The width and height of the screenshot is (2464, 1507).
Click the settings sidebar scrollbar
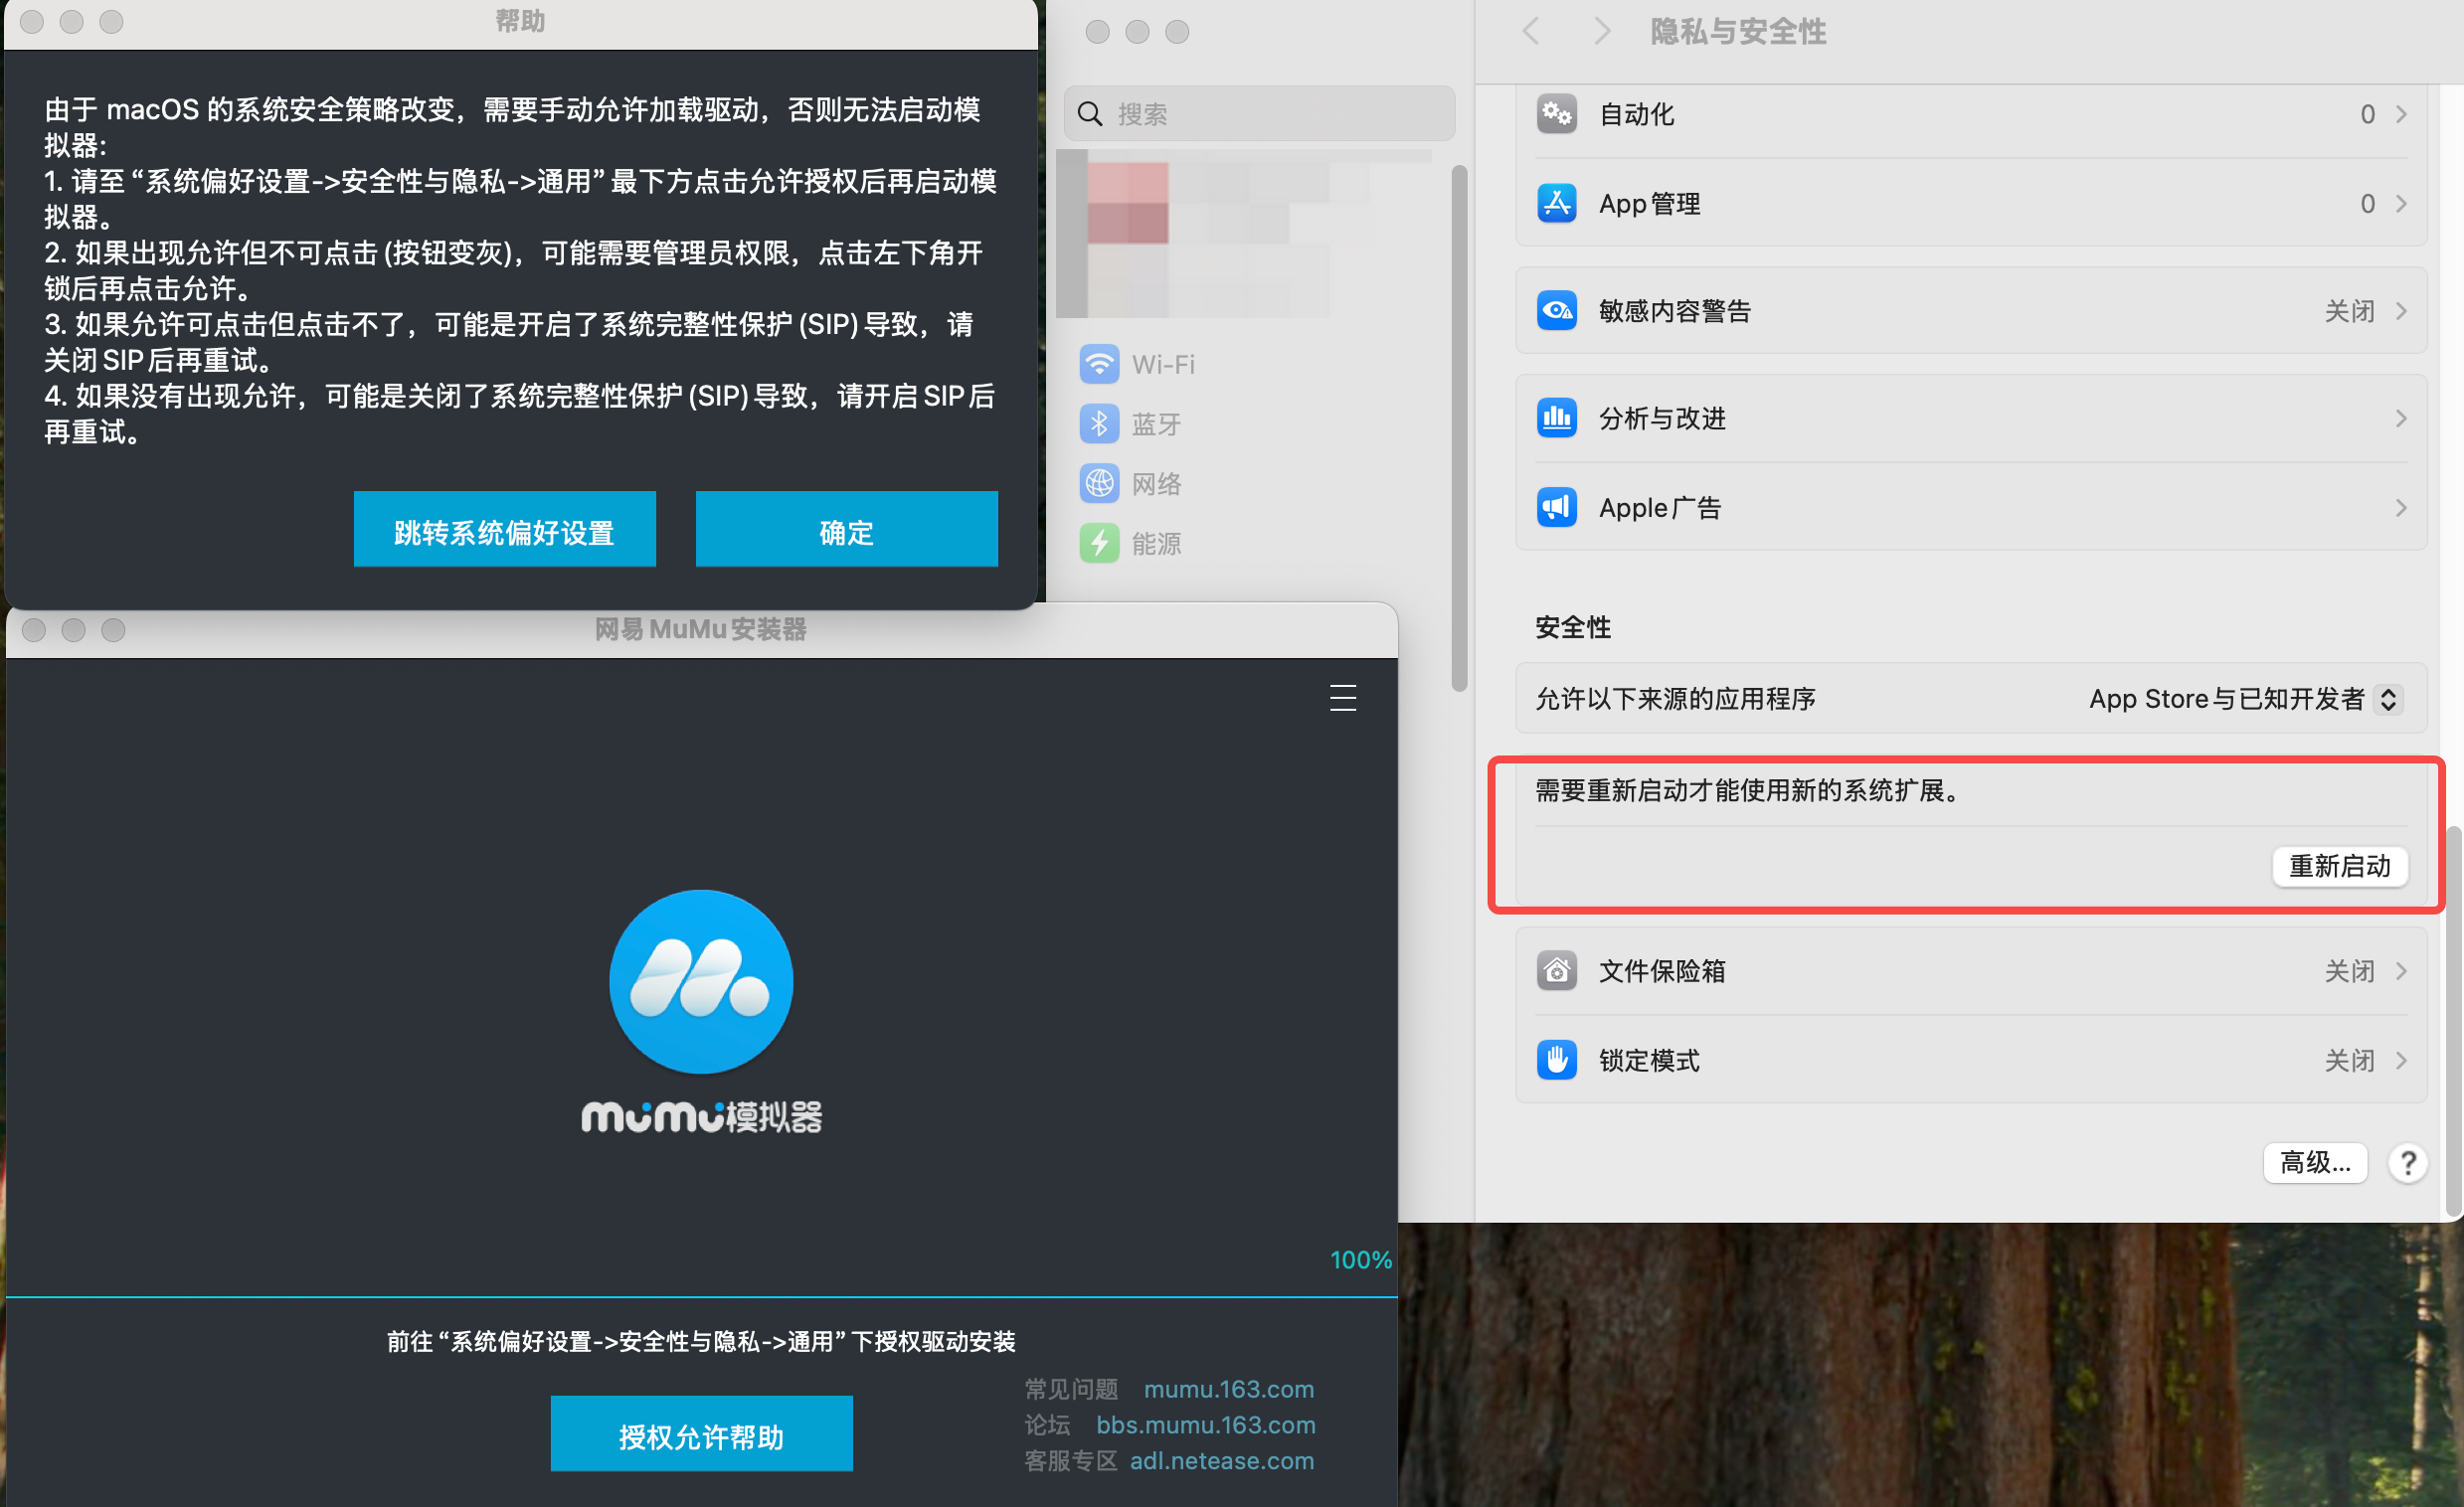click(1459, 428)
